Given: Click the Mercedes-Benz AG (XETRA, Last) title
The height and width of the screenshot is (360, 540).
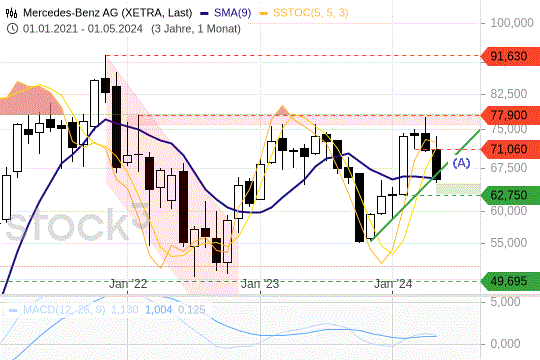Looking at the screenshot, I should [x=107, y=13].
